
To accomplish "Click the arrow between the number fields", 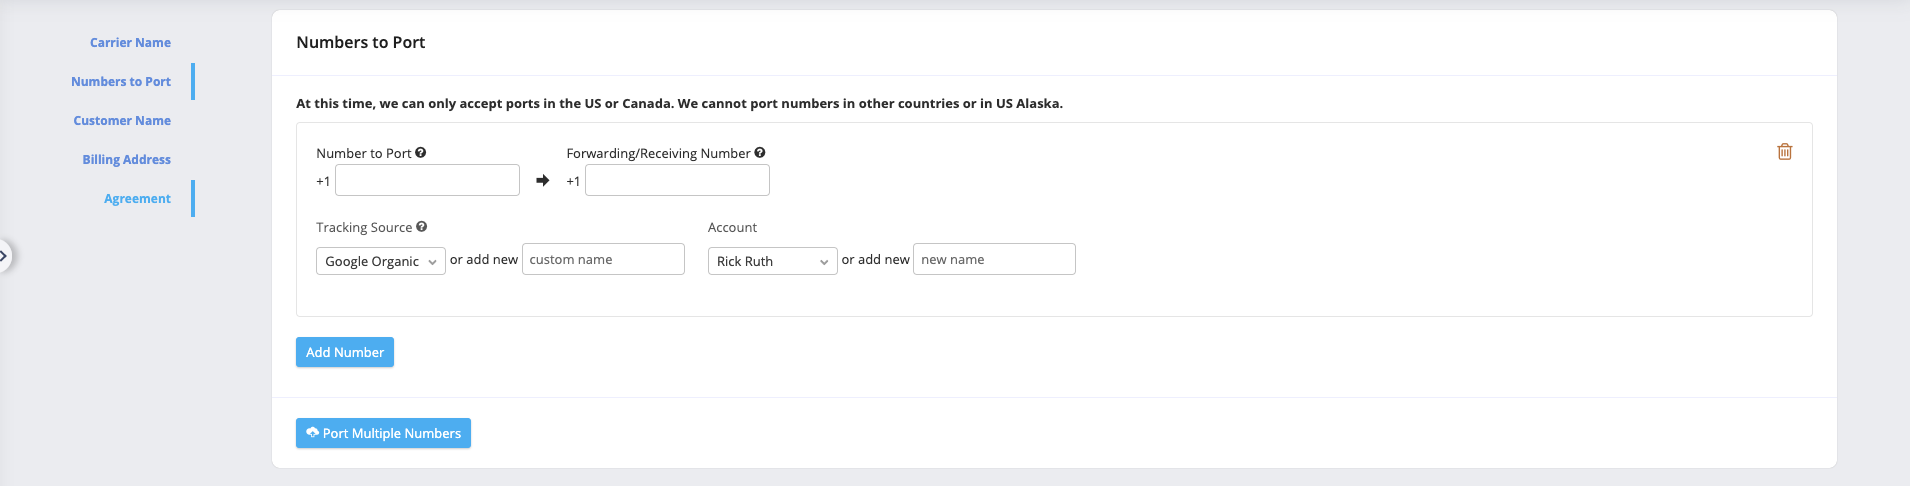I will click(543, 181).
